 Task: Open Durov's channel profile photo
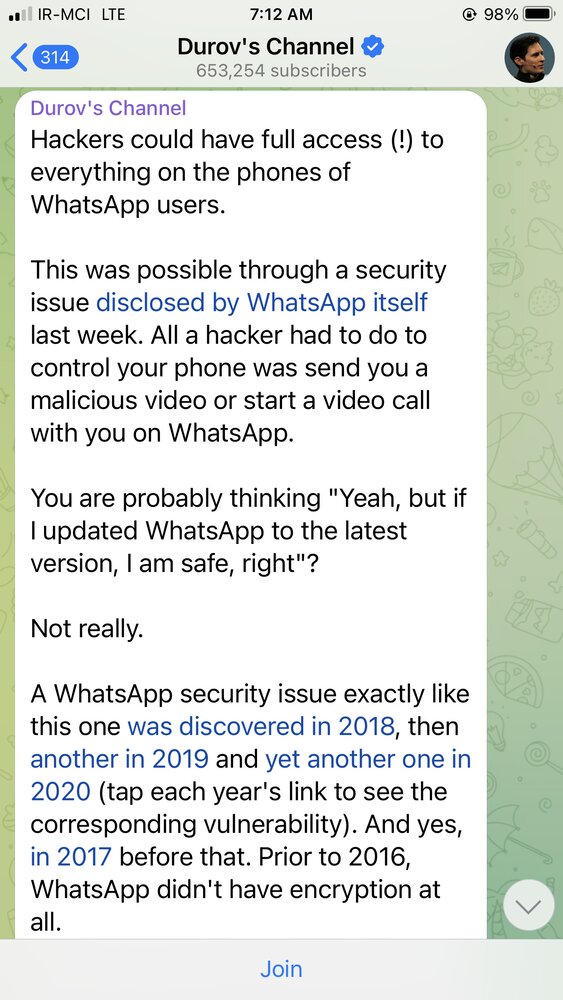[x=529, y=58]
